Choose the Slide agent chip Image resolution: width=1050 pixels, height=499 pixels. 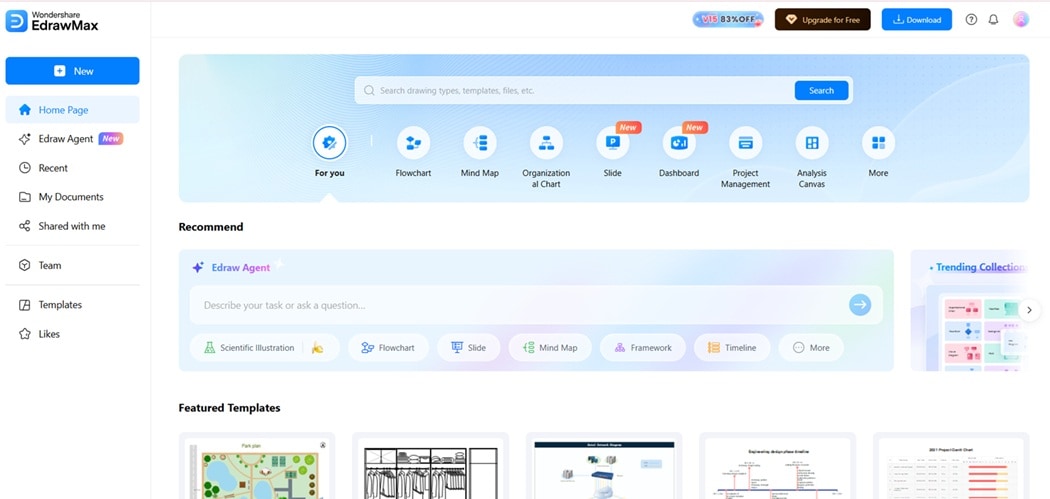coord(469,348)
